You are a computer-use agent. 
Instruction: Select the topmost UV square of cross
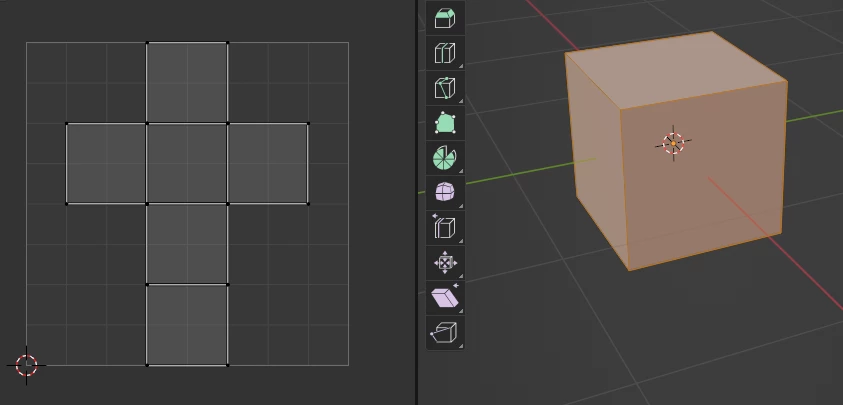coord(187,83)
